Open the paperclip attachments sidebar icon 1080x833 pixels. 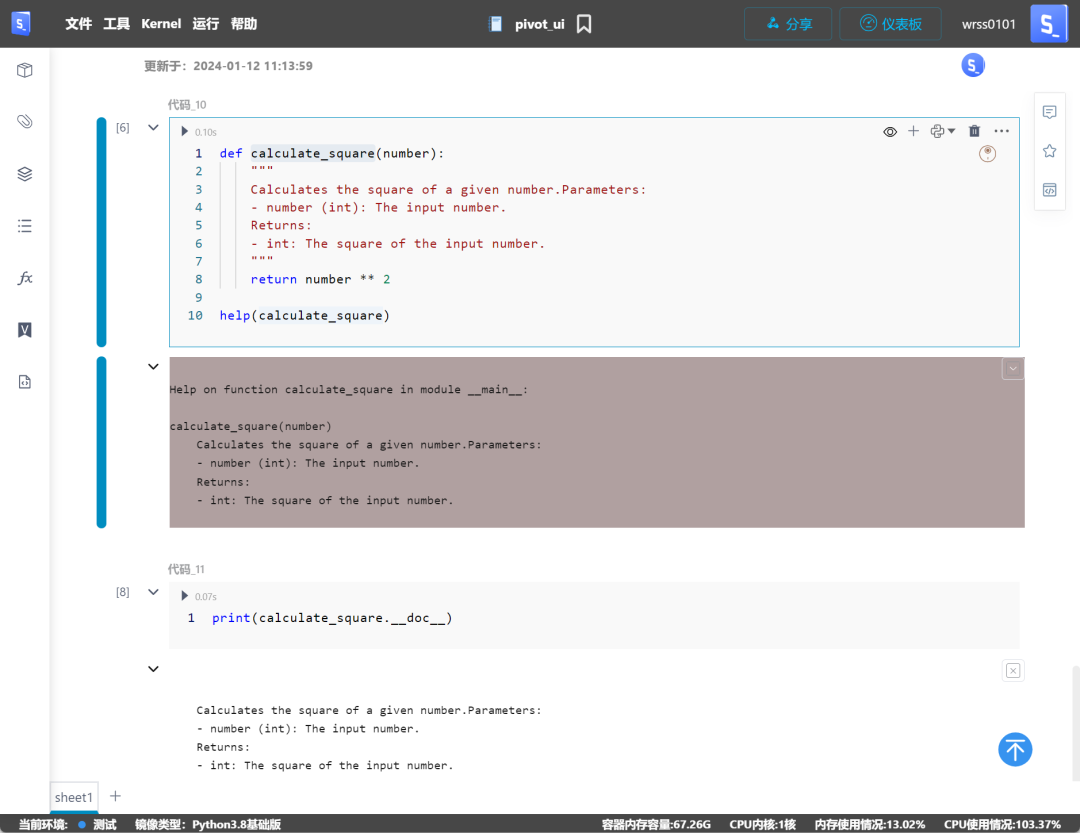click(25, 122)
